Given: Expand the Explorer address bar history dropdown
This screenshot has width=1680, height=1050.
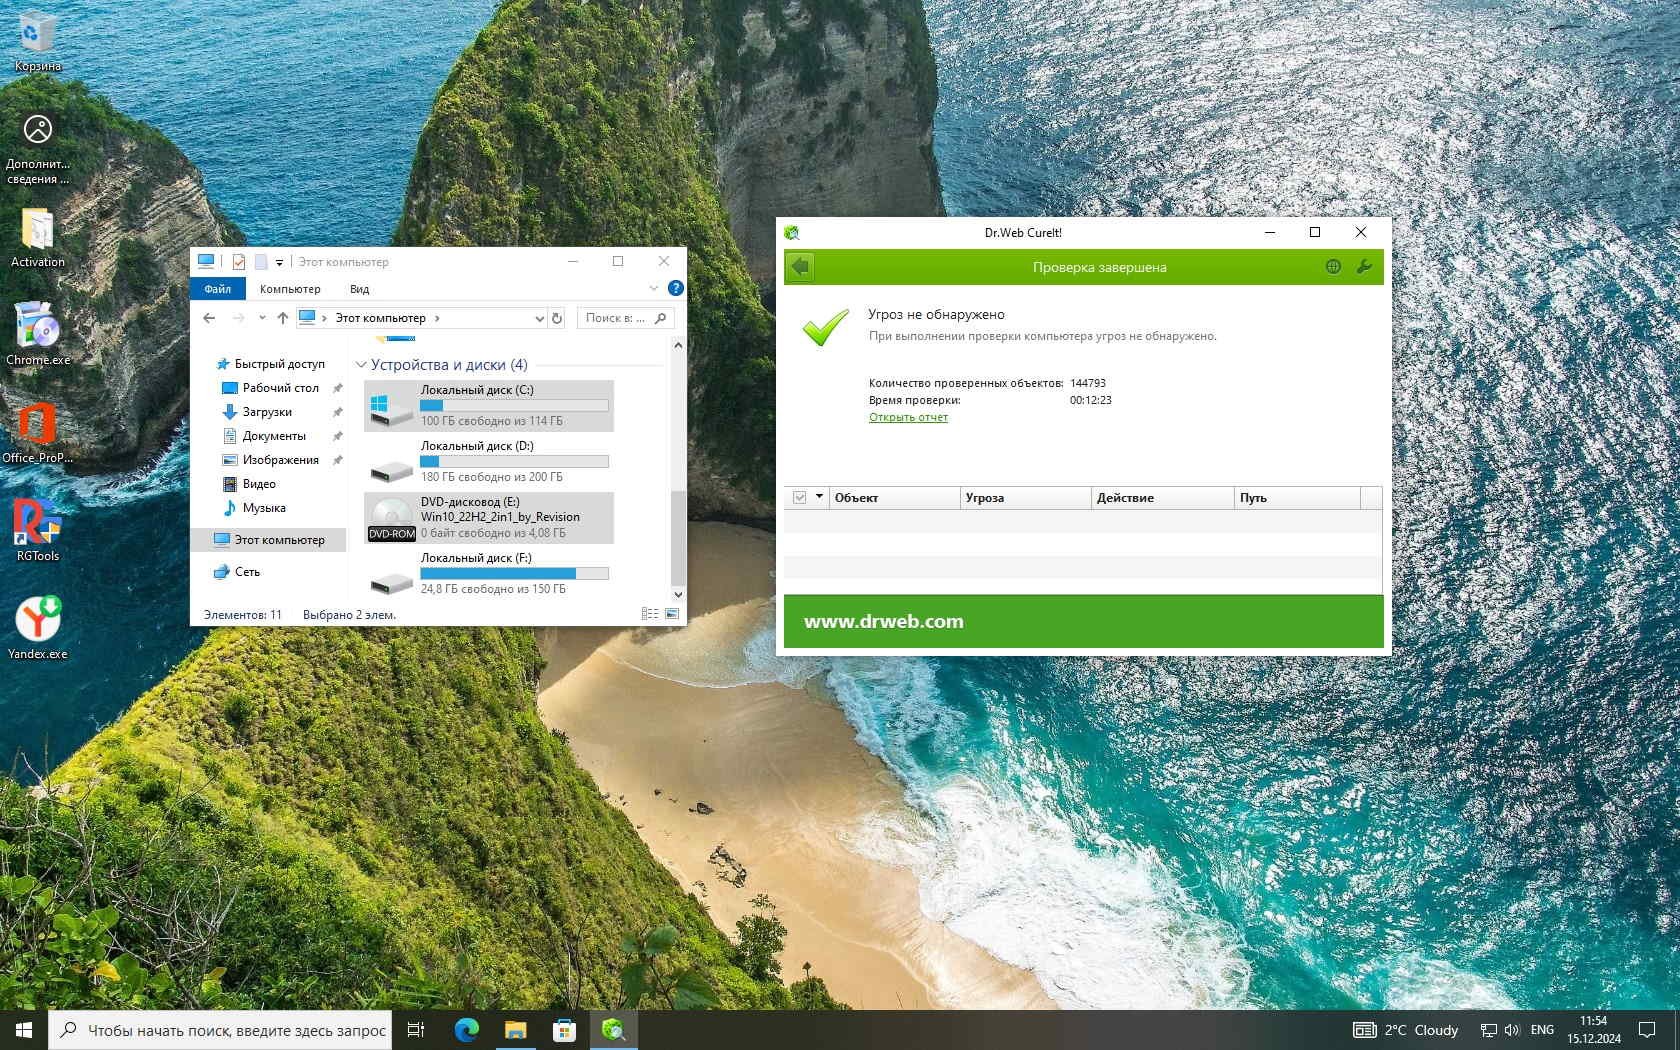Looking at the screenshot, I should click(x=539, y=318).
